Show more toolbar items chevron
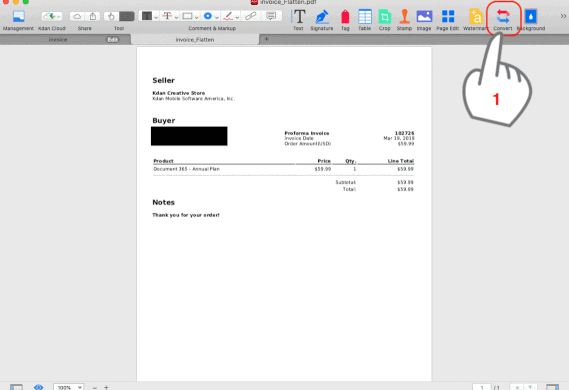Image resolution: width=569 pixels, height=390 pixels. click(563, 16)
